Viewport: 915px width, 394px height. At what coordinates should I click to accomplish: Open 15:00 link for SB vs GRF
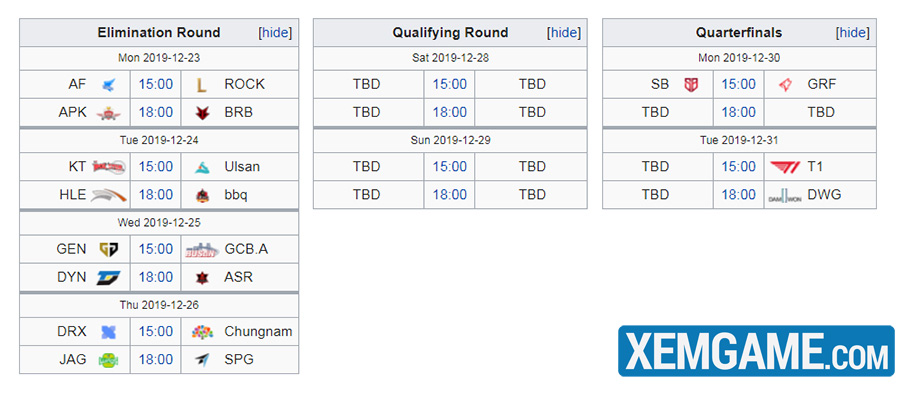point(739,85)
